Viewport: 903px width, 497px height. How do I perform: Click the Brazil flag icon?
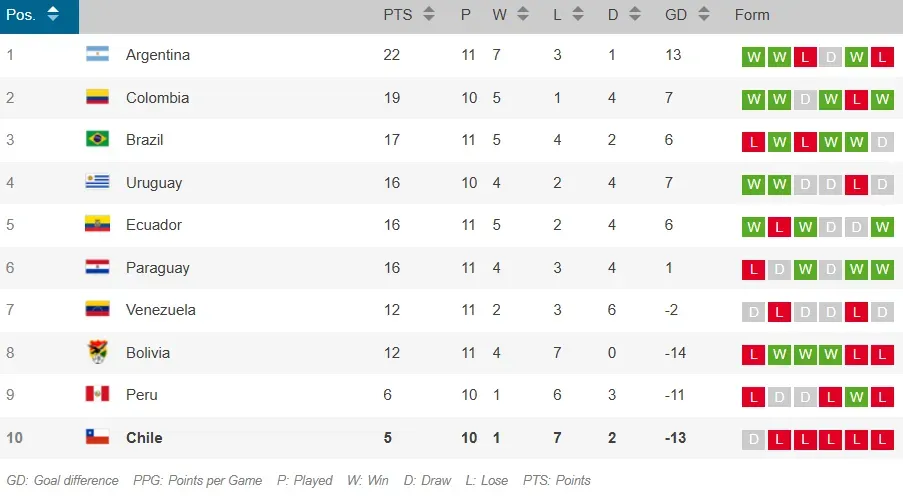pyautogui.click(x=97, y=140)
